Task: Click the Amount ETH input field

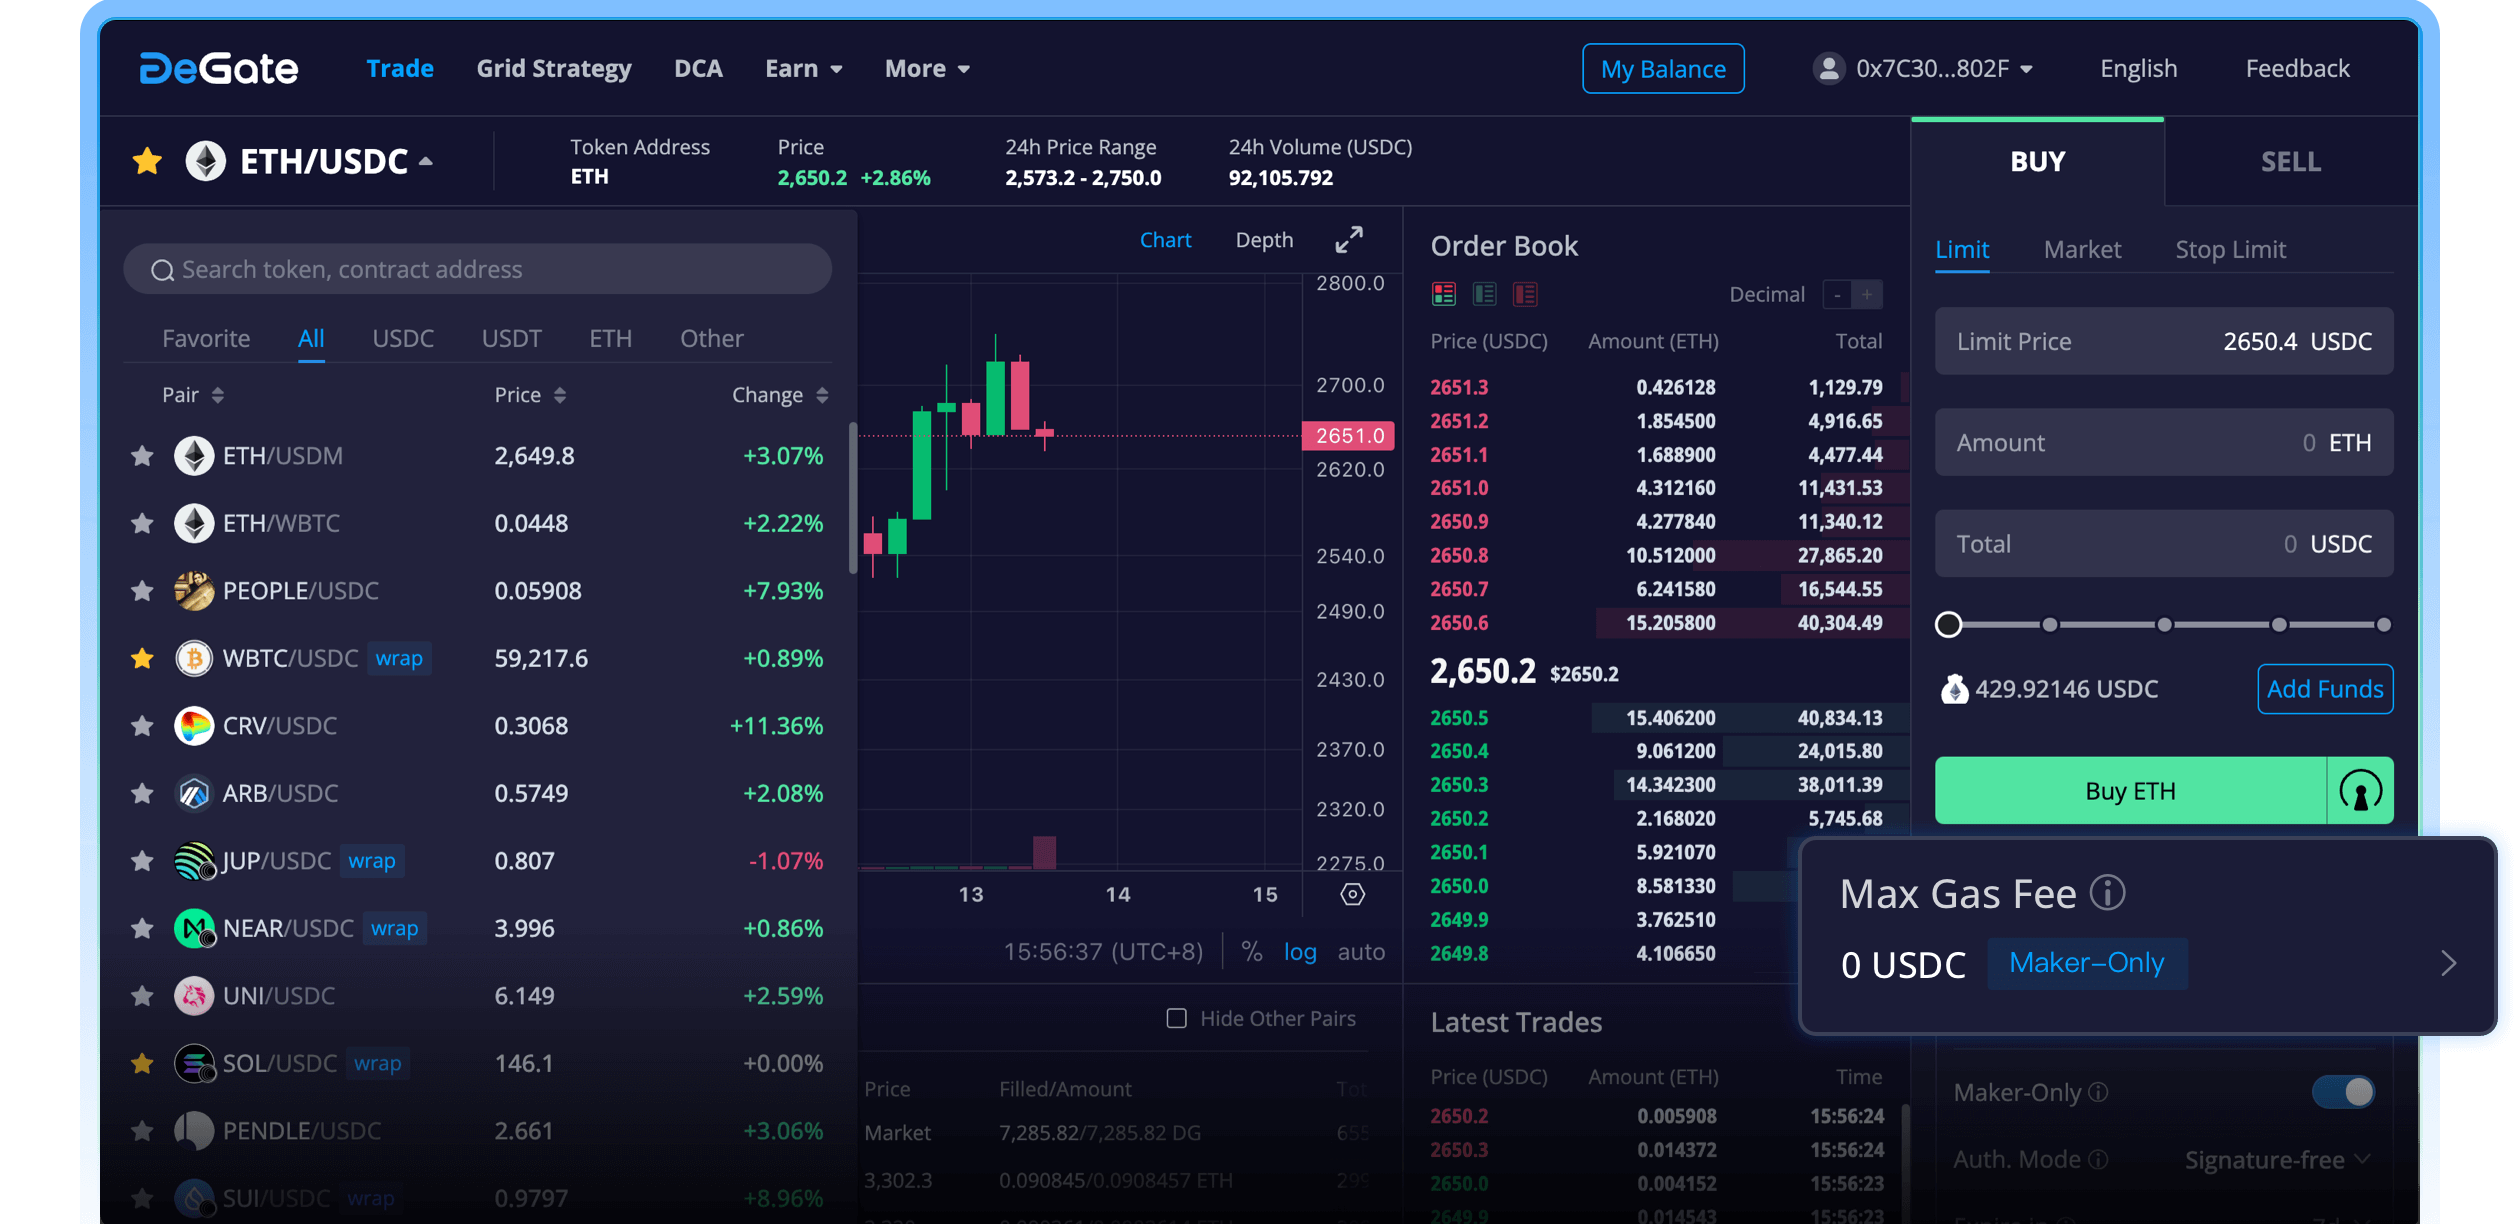Action: pos(2164,442)
